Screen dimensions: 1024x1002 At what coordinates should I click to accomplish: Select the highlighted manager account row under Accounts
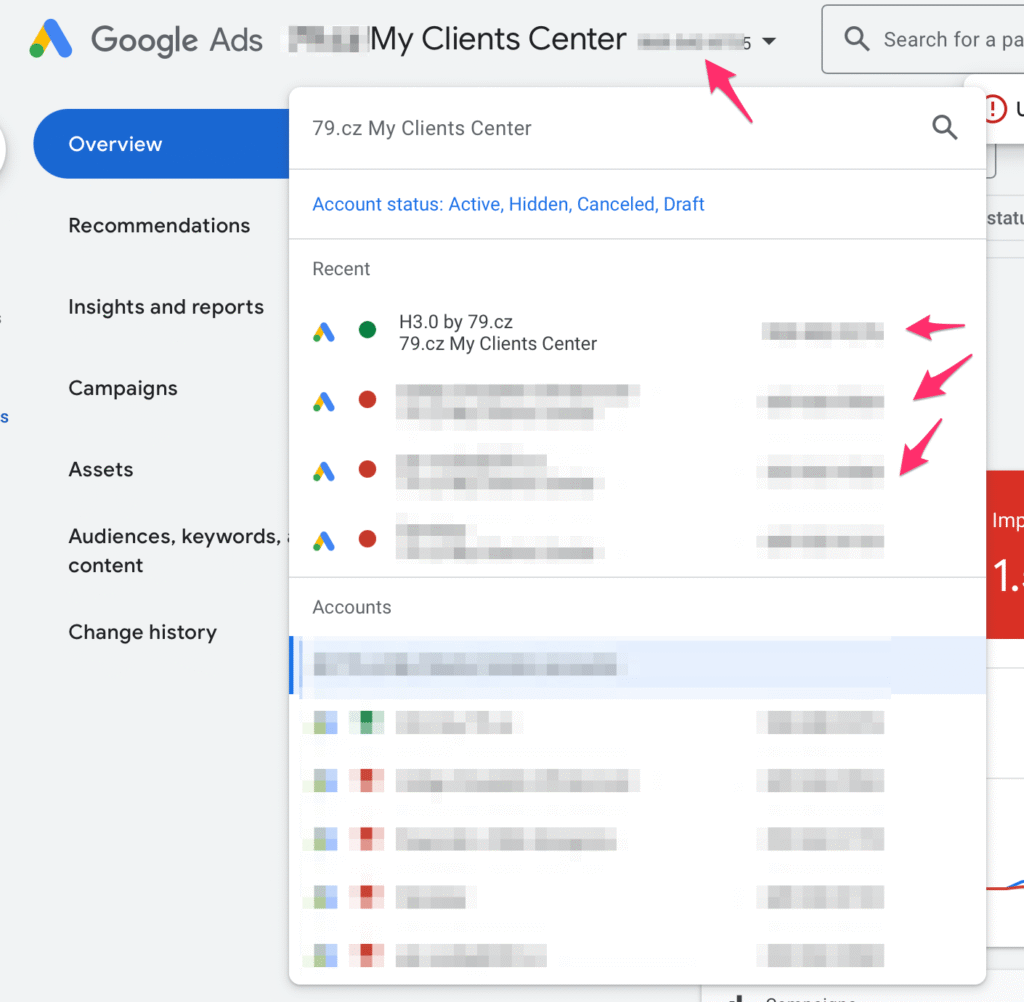click(600, 665)
